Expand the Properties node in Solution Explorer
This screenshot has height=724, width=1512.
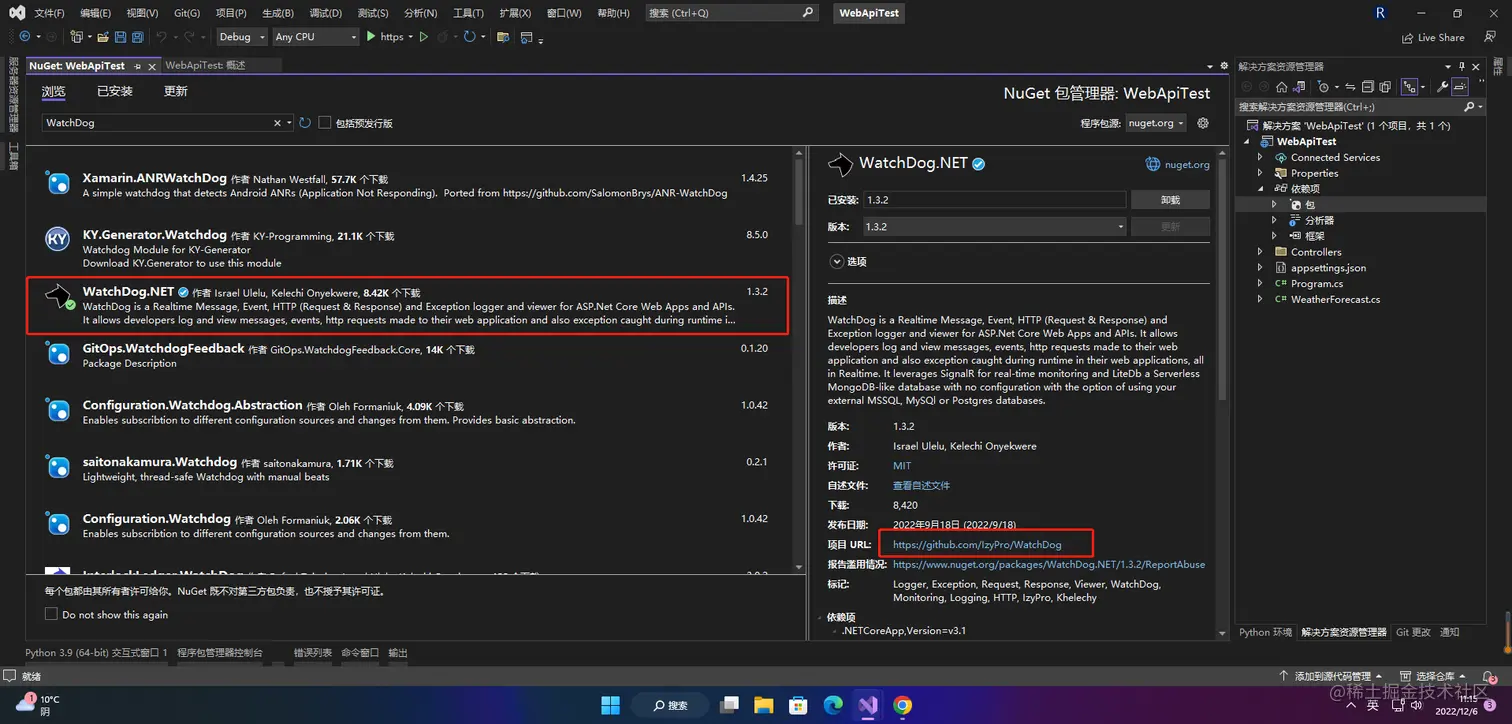tap(1261, 173)
